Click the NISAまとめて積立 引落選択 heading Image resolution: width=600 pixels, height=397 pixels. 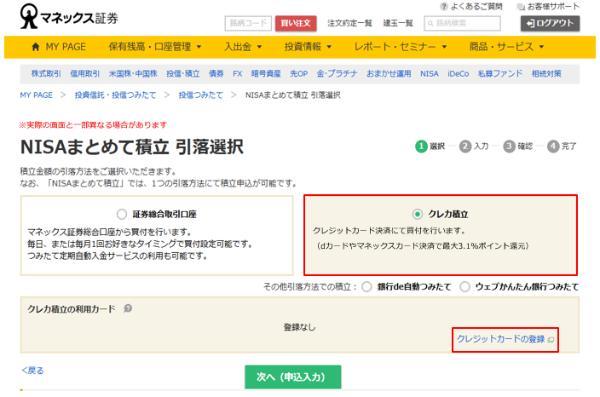click(132, 147)
